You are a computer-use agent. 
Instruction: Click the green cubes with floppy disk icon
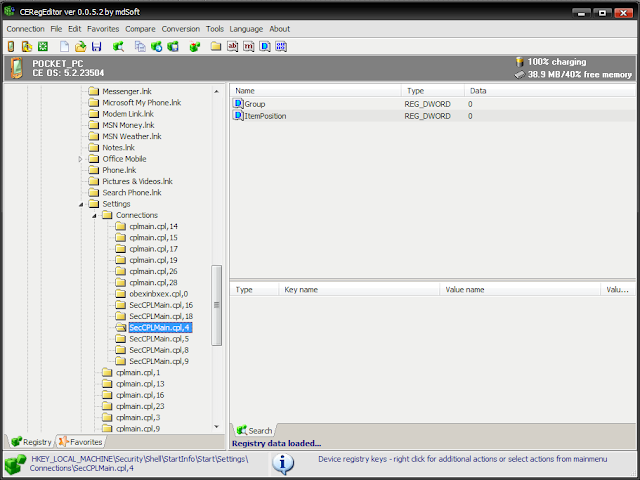173,47
